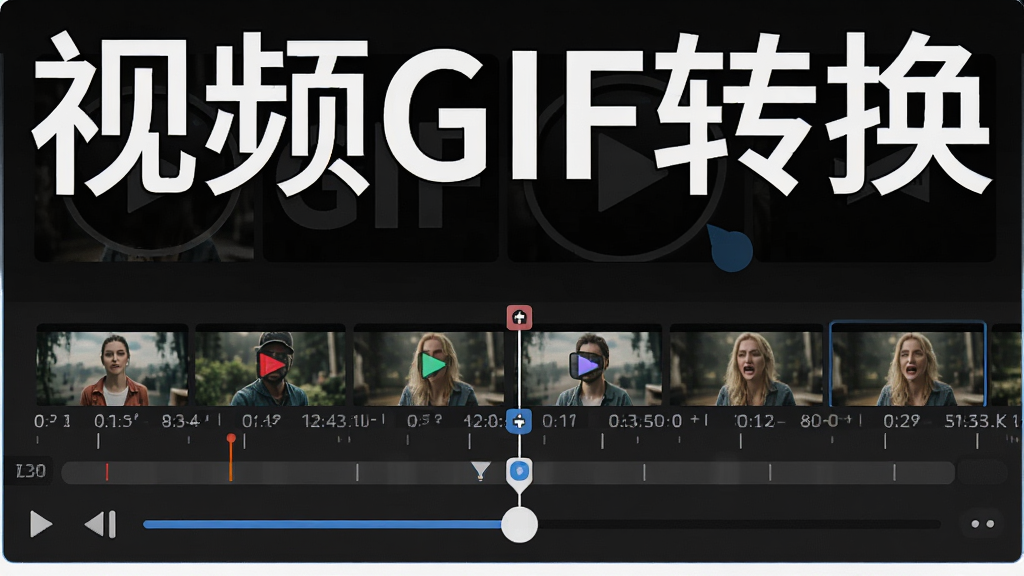Click the blue circular marker on the track

[x=519, y=472]
